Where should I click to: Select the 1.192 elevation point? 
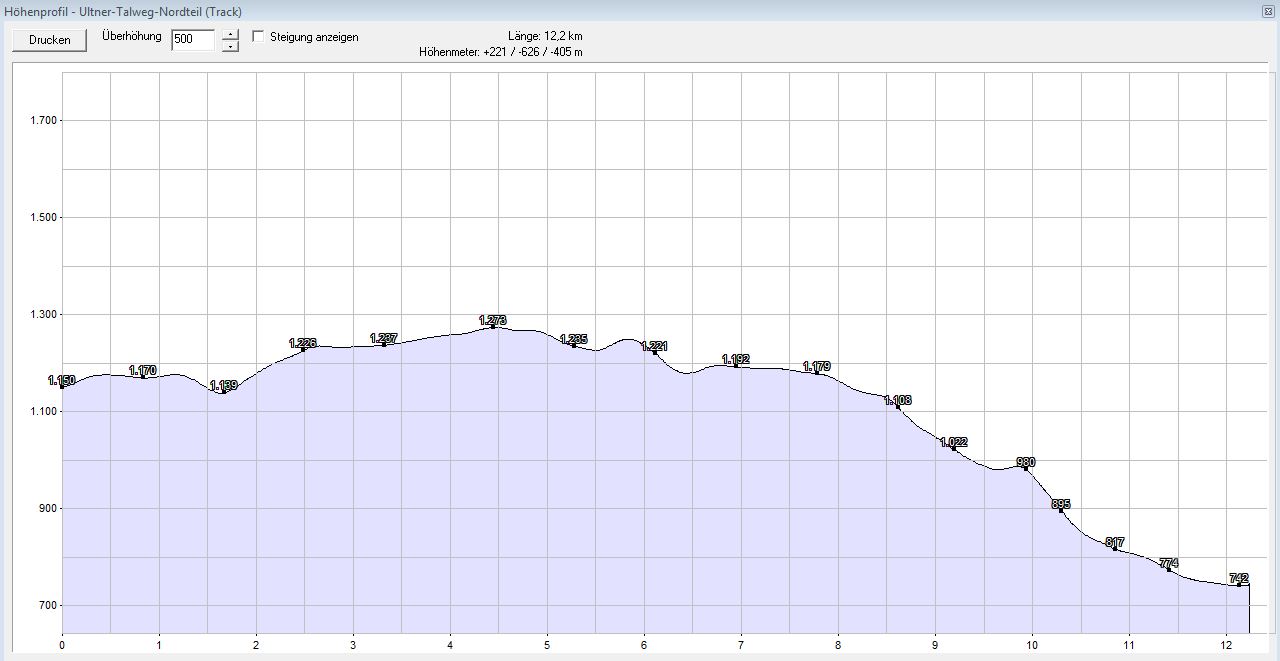pyautogui.click(x=736, y=364)
